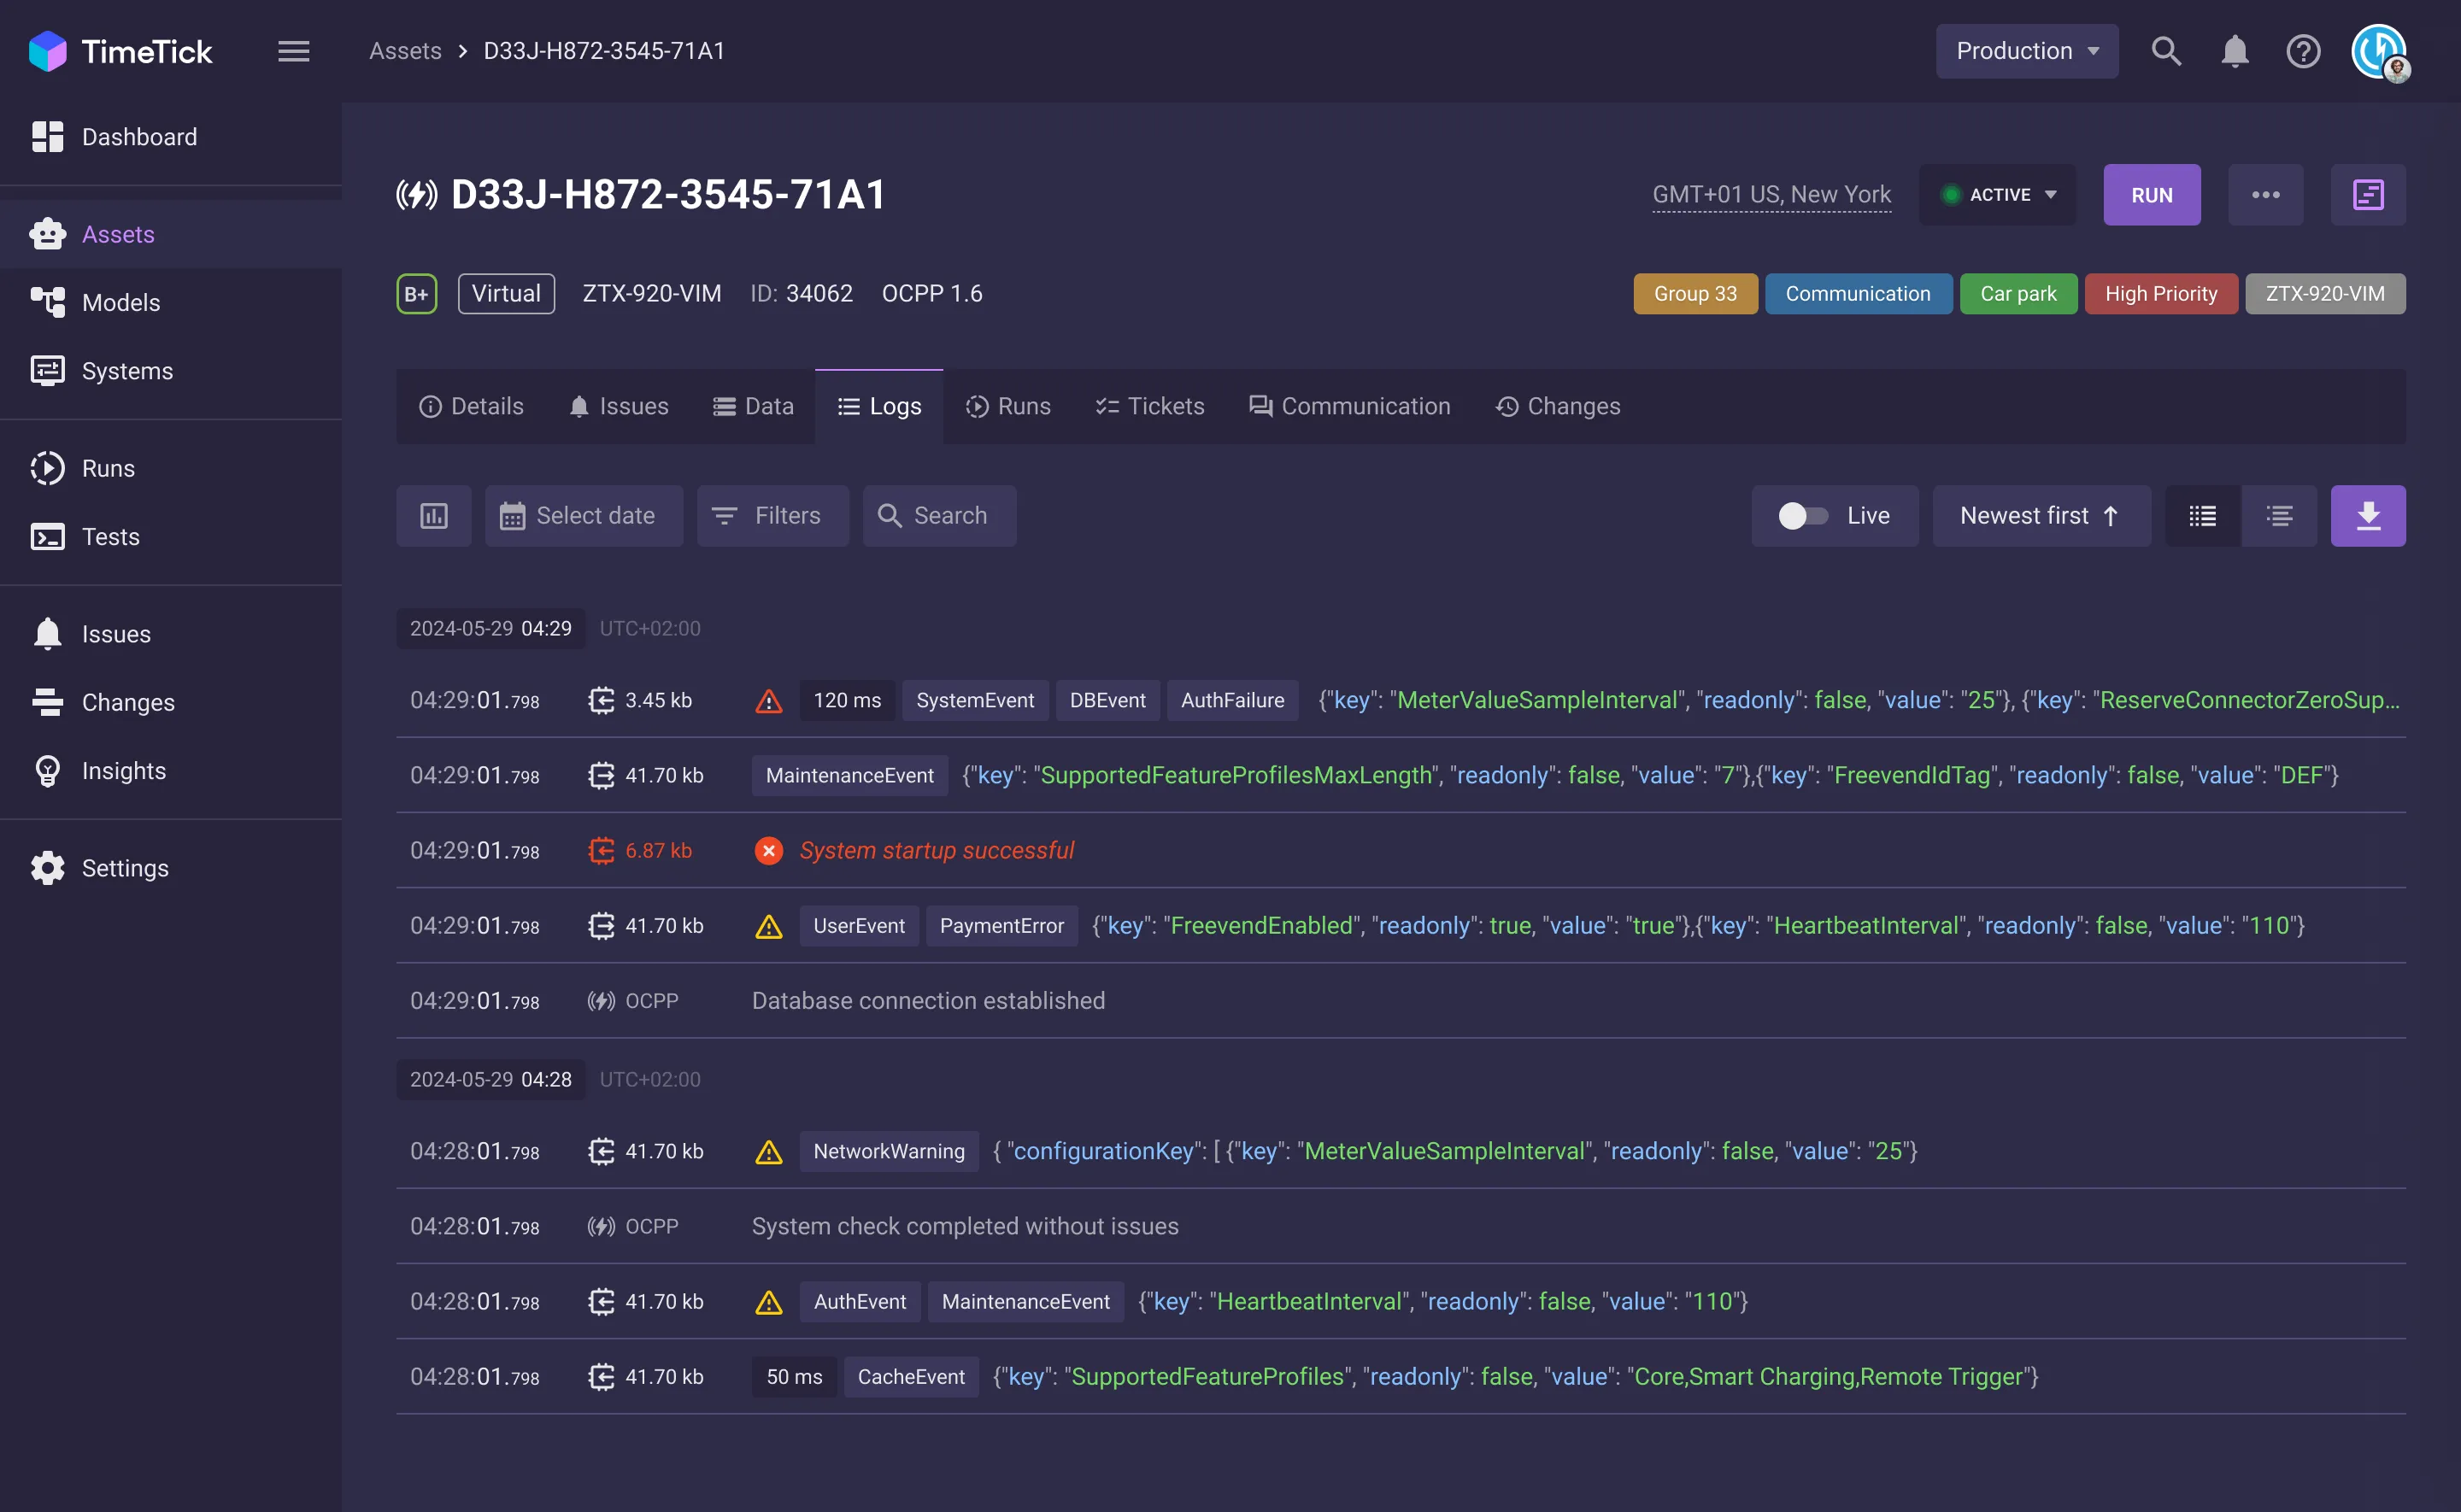Click the red 6.87 kb payload icon
This screenshot has width=2461, height=1512.
[x=601, y=850]
